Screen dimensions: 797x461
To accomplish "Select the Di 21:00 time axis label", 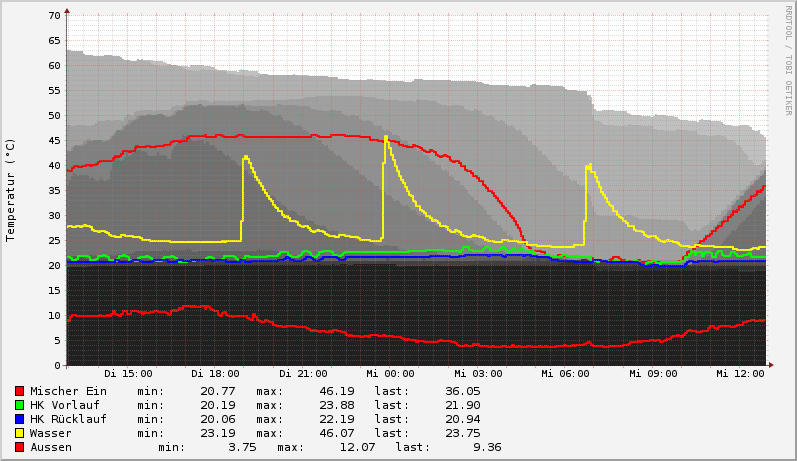I will tap(303, 374).
